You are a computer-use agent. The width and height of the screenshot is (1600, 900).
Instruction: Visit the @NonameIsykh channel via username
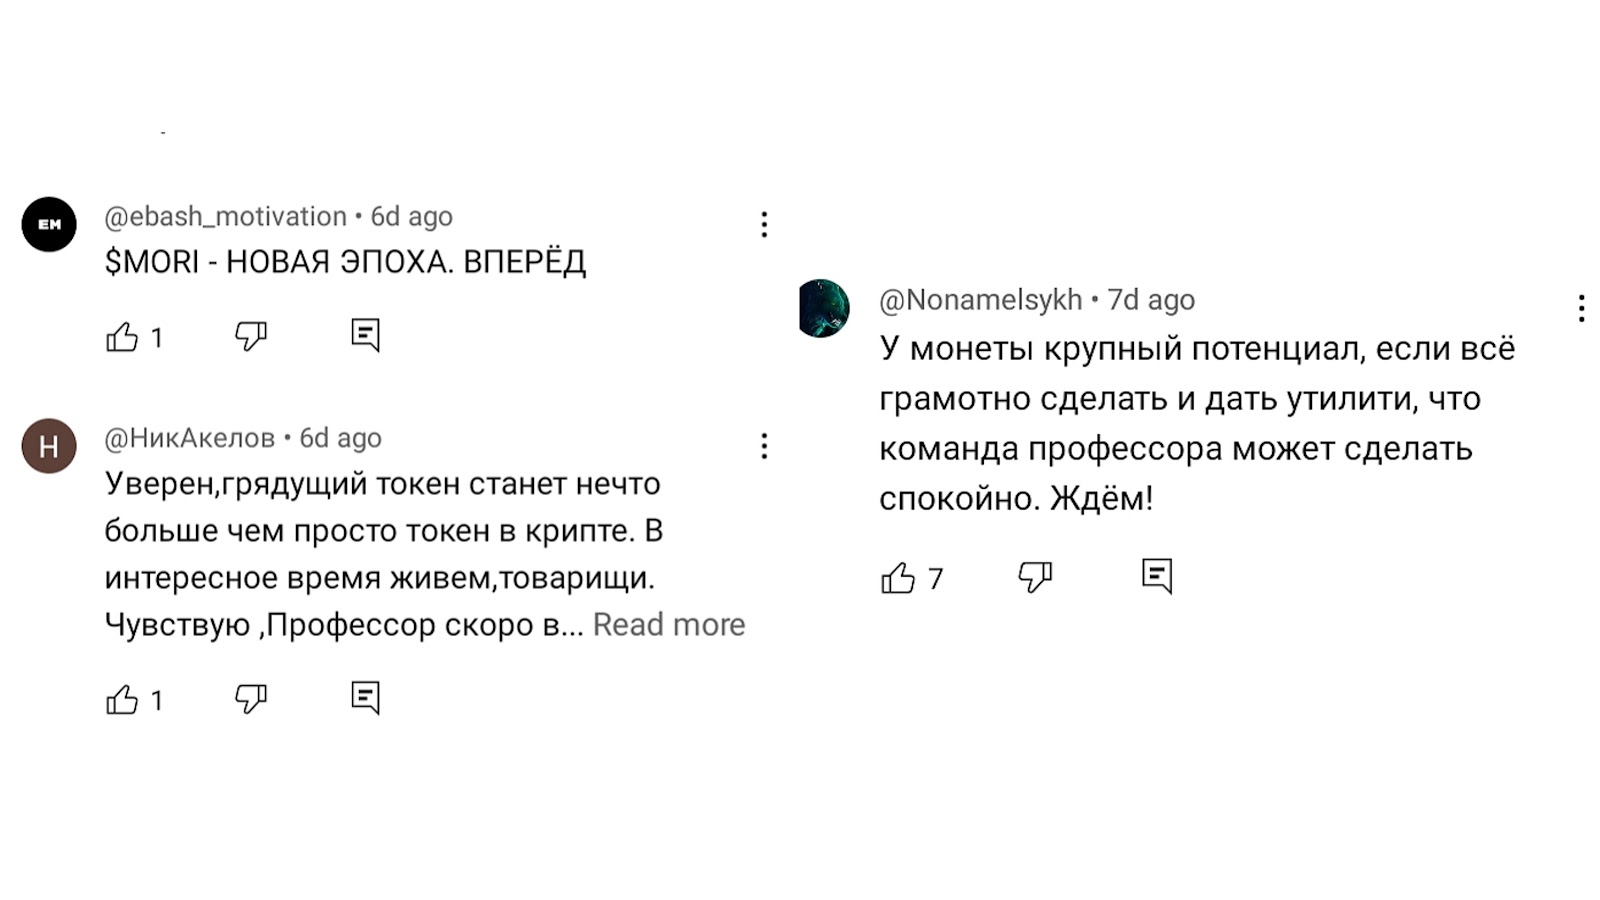pyautogui.click(x=980, y=300)
